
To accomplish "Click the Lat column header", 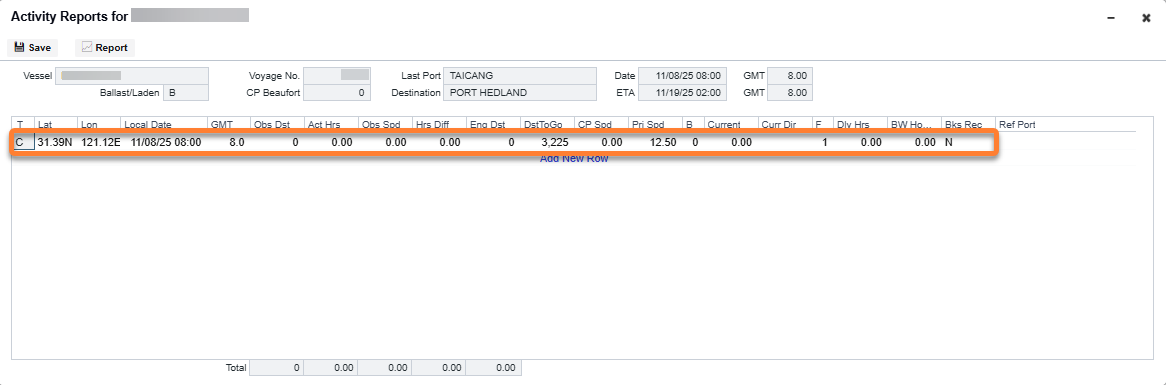I will coord(56,125).
